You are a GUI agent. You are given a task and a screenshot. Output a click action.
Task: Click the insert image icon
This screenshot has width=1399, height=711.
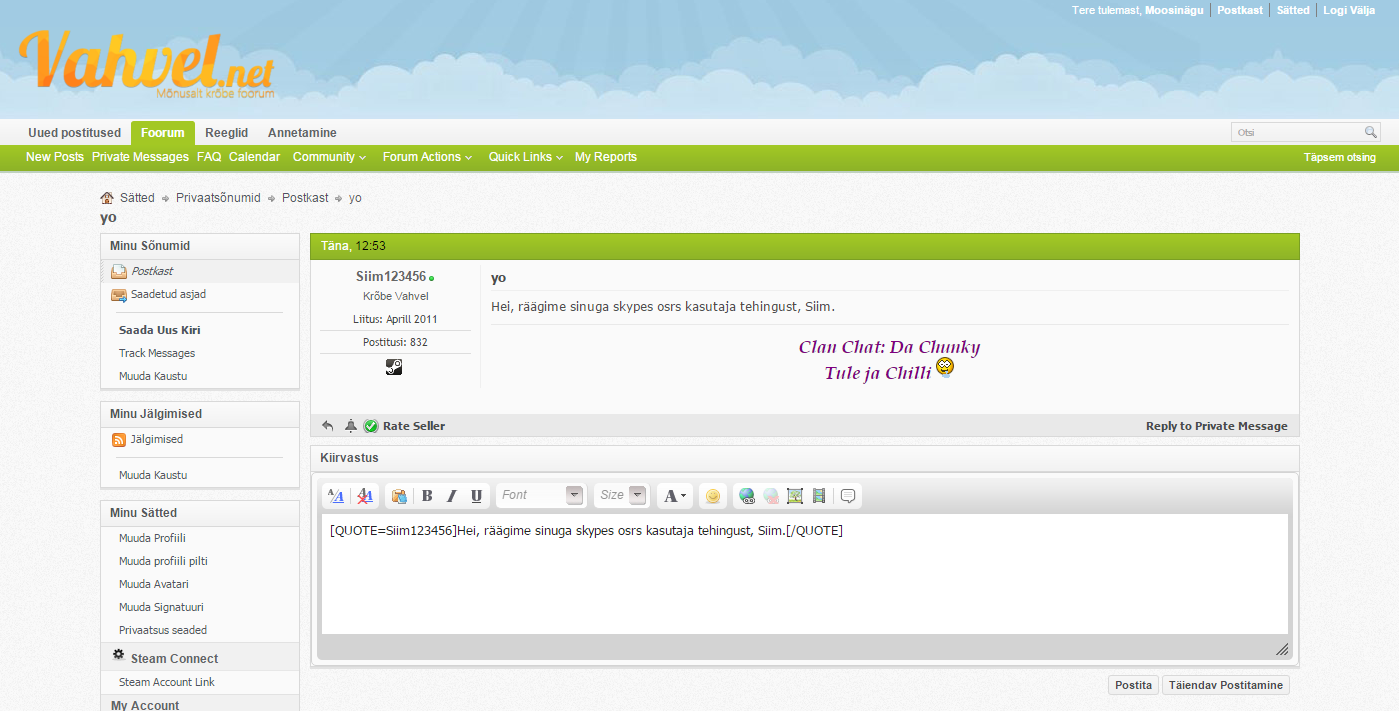click(x=795, y=496)
